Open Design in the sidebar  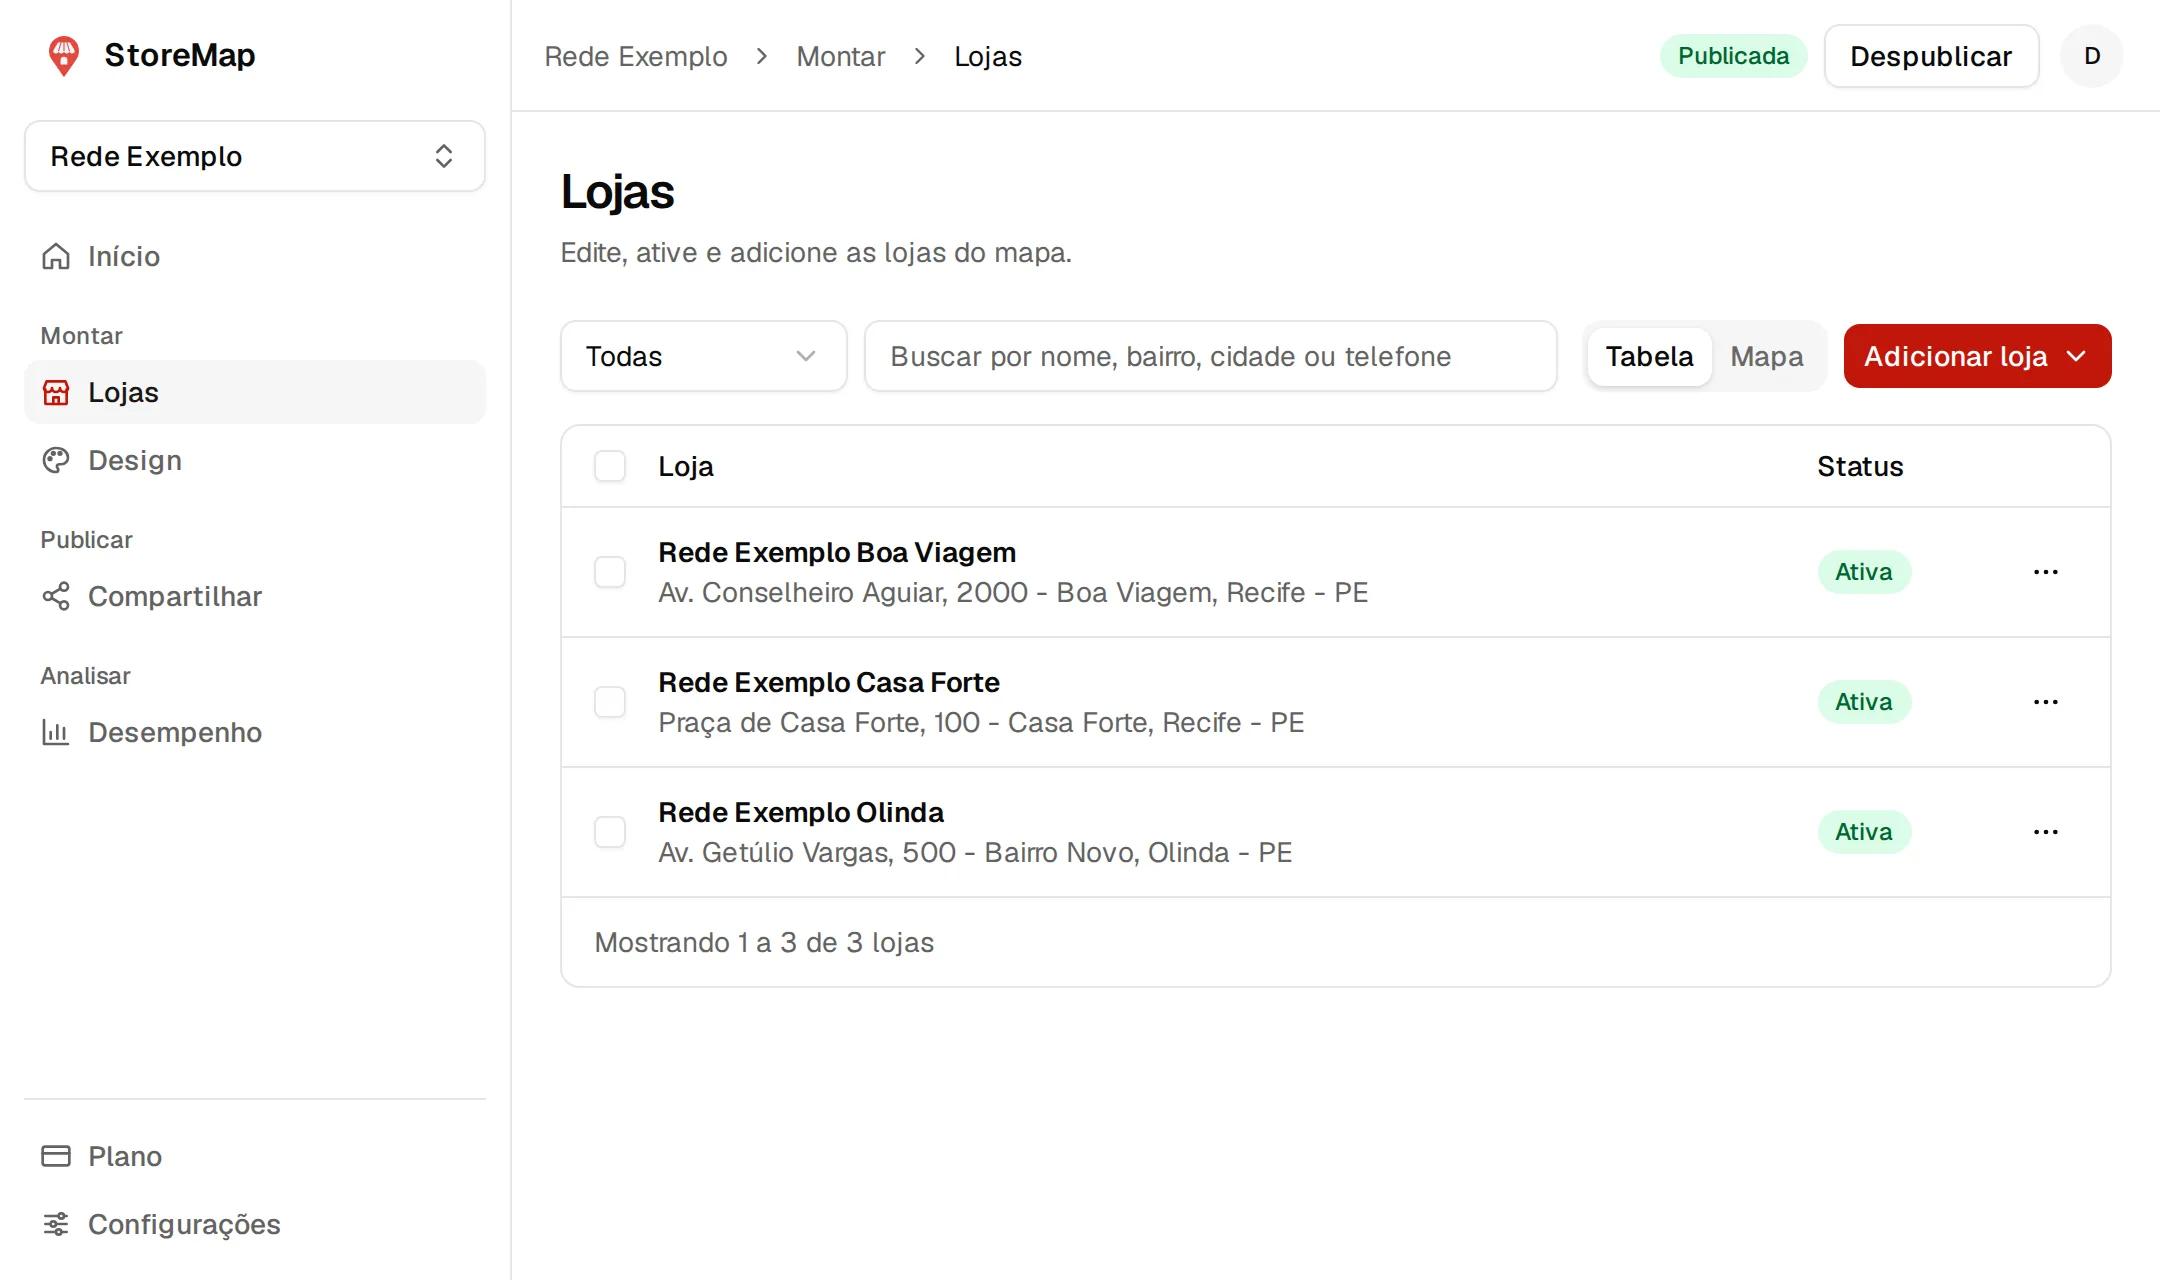(255, 460)
